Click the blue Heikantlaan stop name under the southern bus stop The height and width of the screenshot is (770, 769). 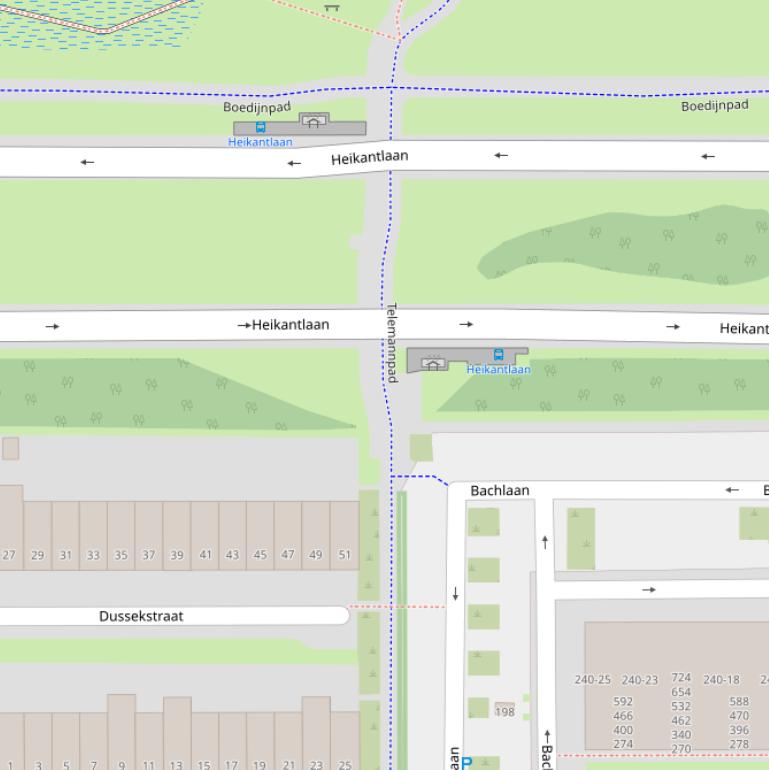(498, 370)
